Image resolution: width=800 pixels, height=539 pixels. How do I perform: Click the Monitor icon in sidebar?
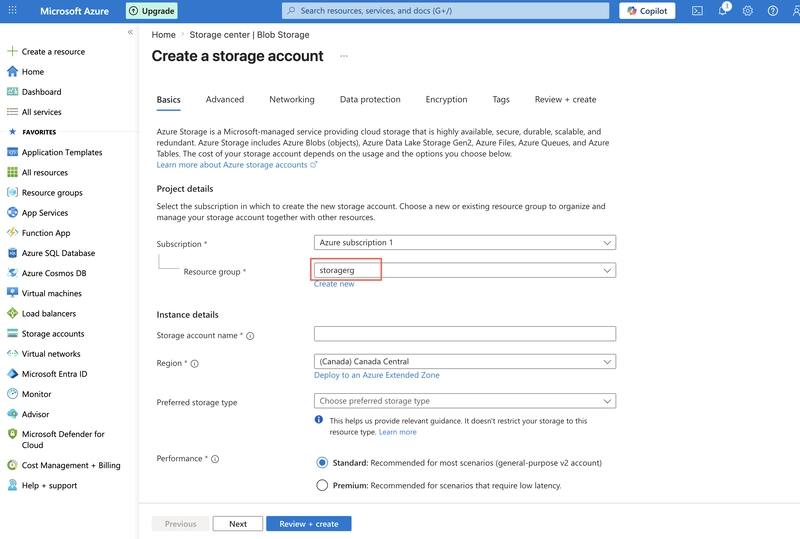pyautogui.click(x=12, y=394)
